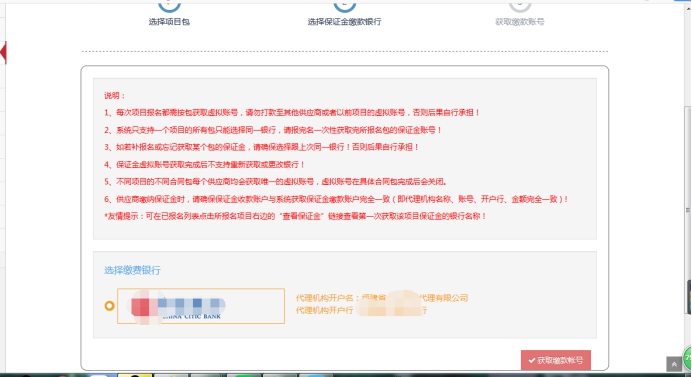The image size is (692, 377).
Task: Click the step one circle above 选择项目包
Action: point(169,5)
